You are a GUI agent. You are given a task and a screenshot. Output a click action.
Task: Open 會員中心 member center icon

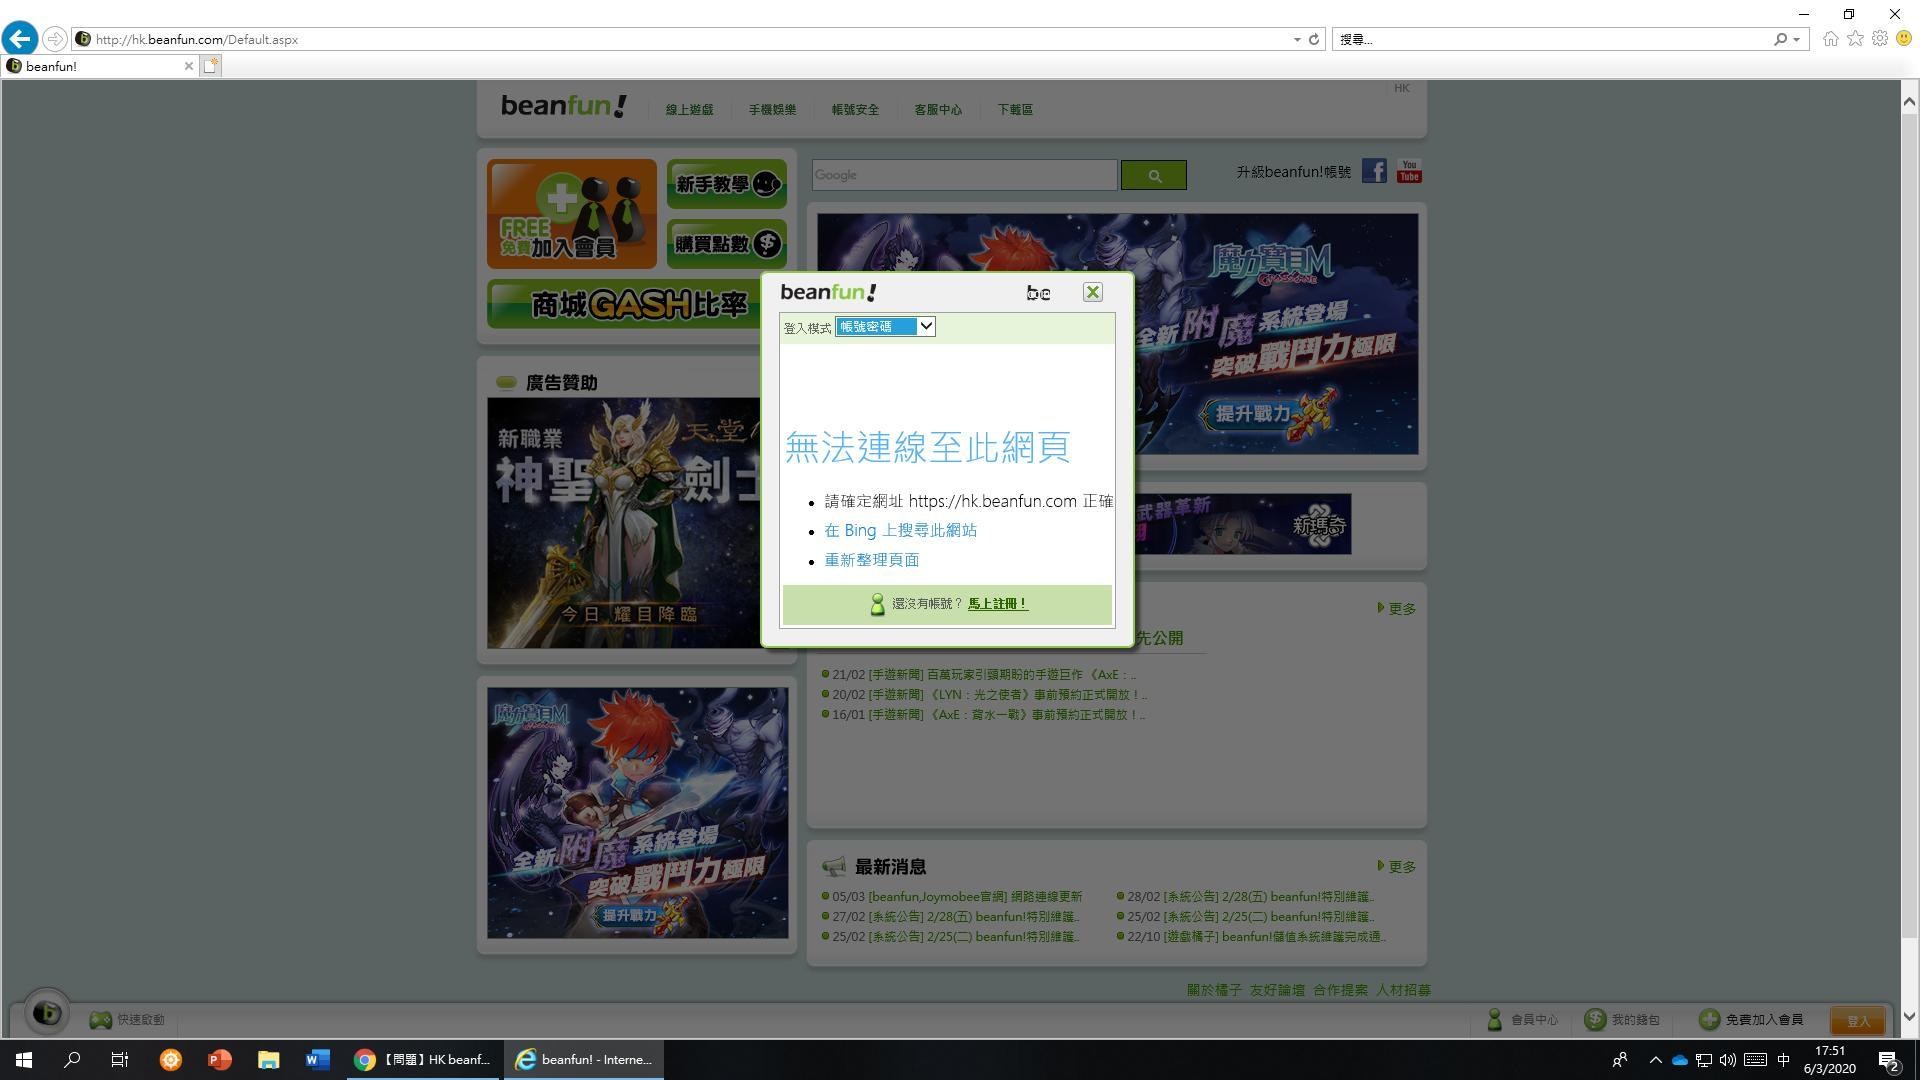click(1495, 1019)
